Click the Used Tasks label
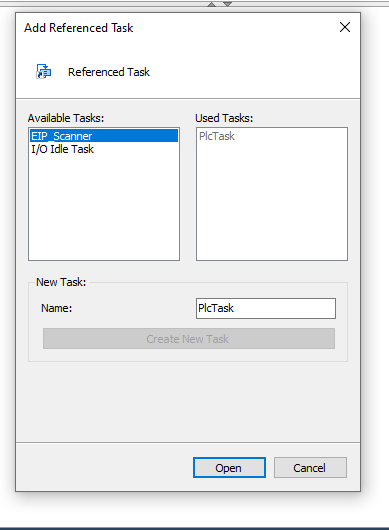Viewport: 389px width, 530px height. point(224,118)
